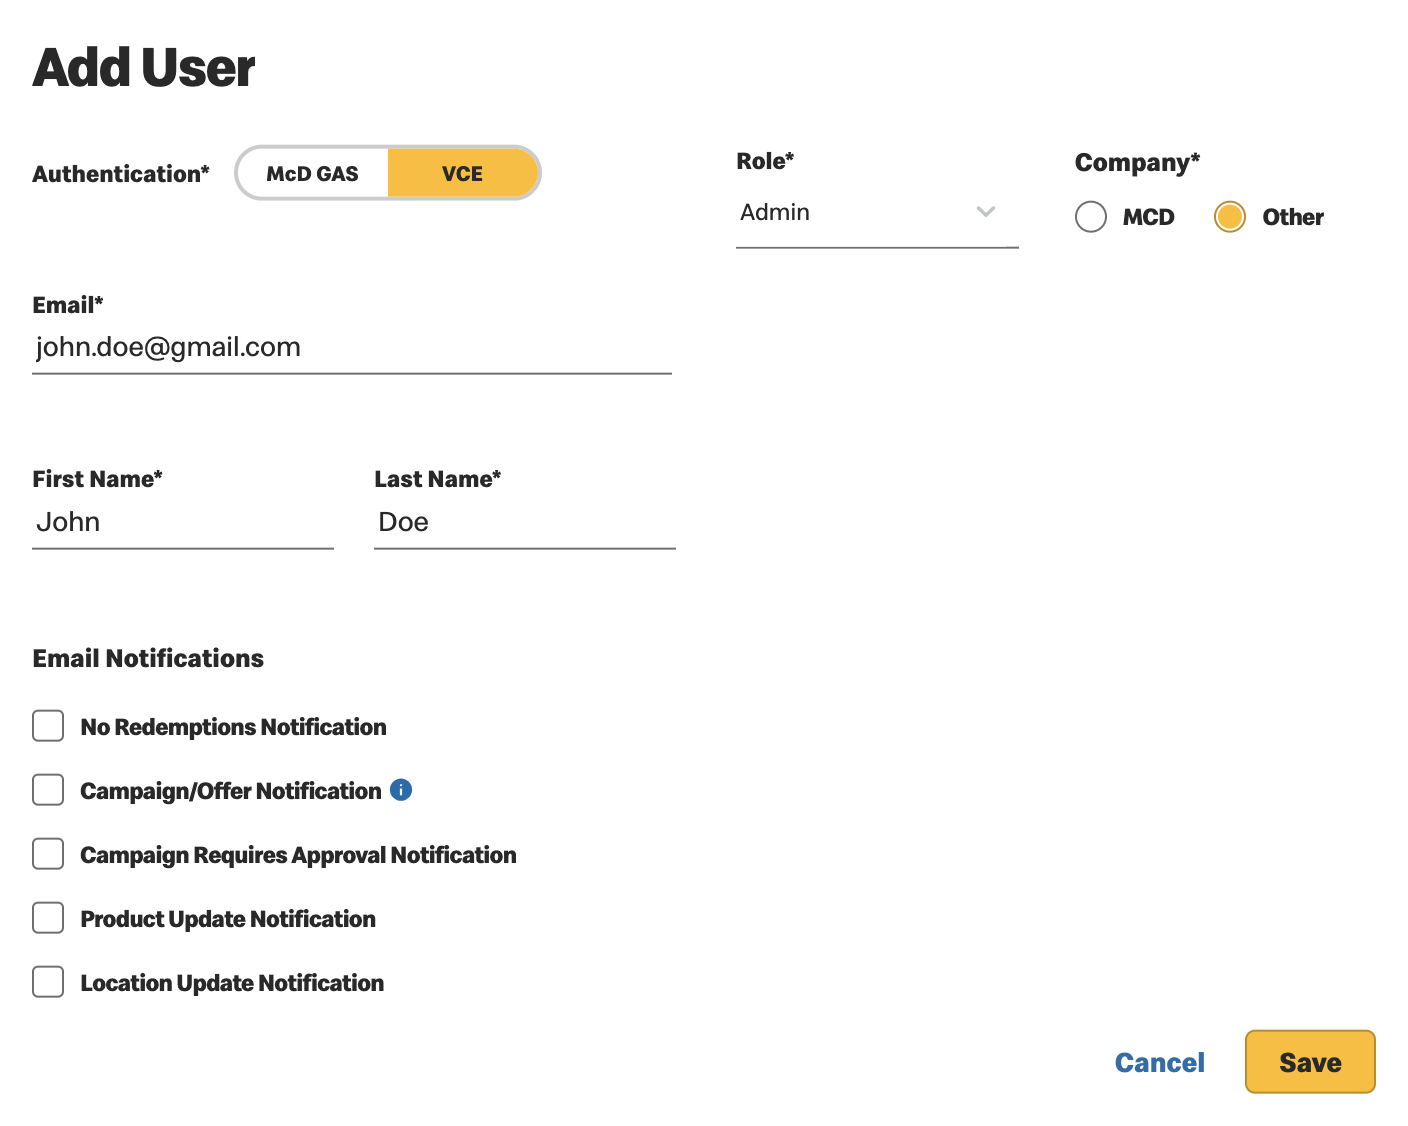Check Campaign Requires Approval Notification
Screen dimensions: 1408x1126
[48, 854]
